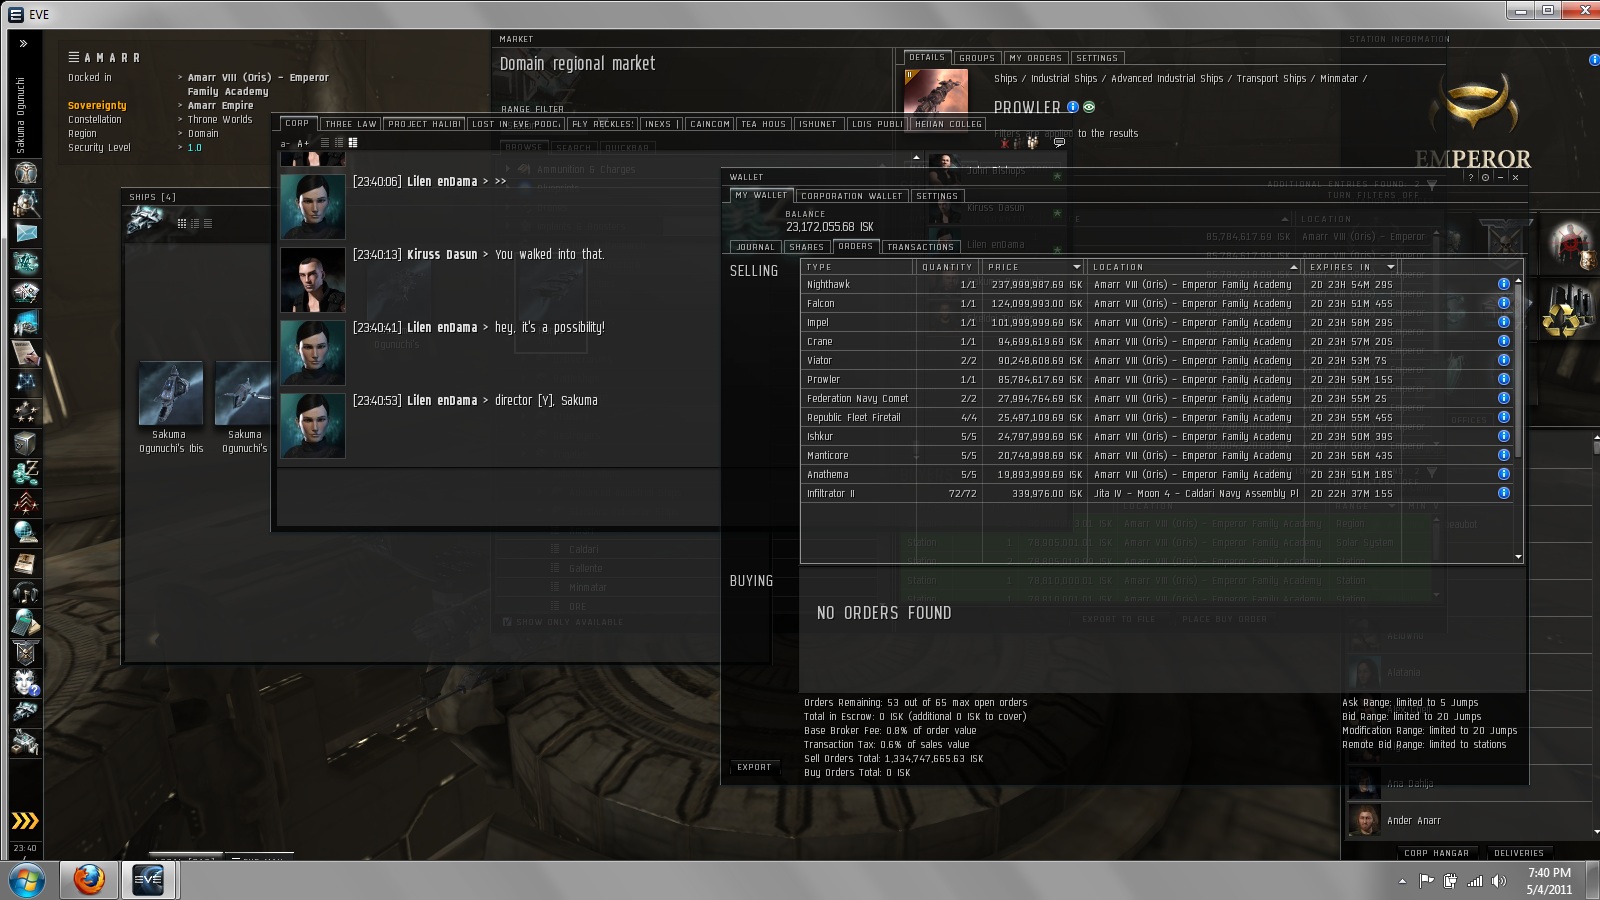Open the Journal book icon in Neocom
Viewport: 1600px width, 900px height.
26,563
